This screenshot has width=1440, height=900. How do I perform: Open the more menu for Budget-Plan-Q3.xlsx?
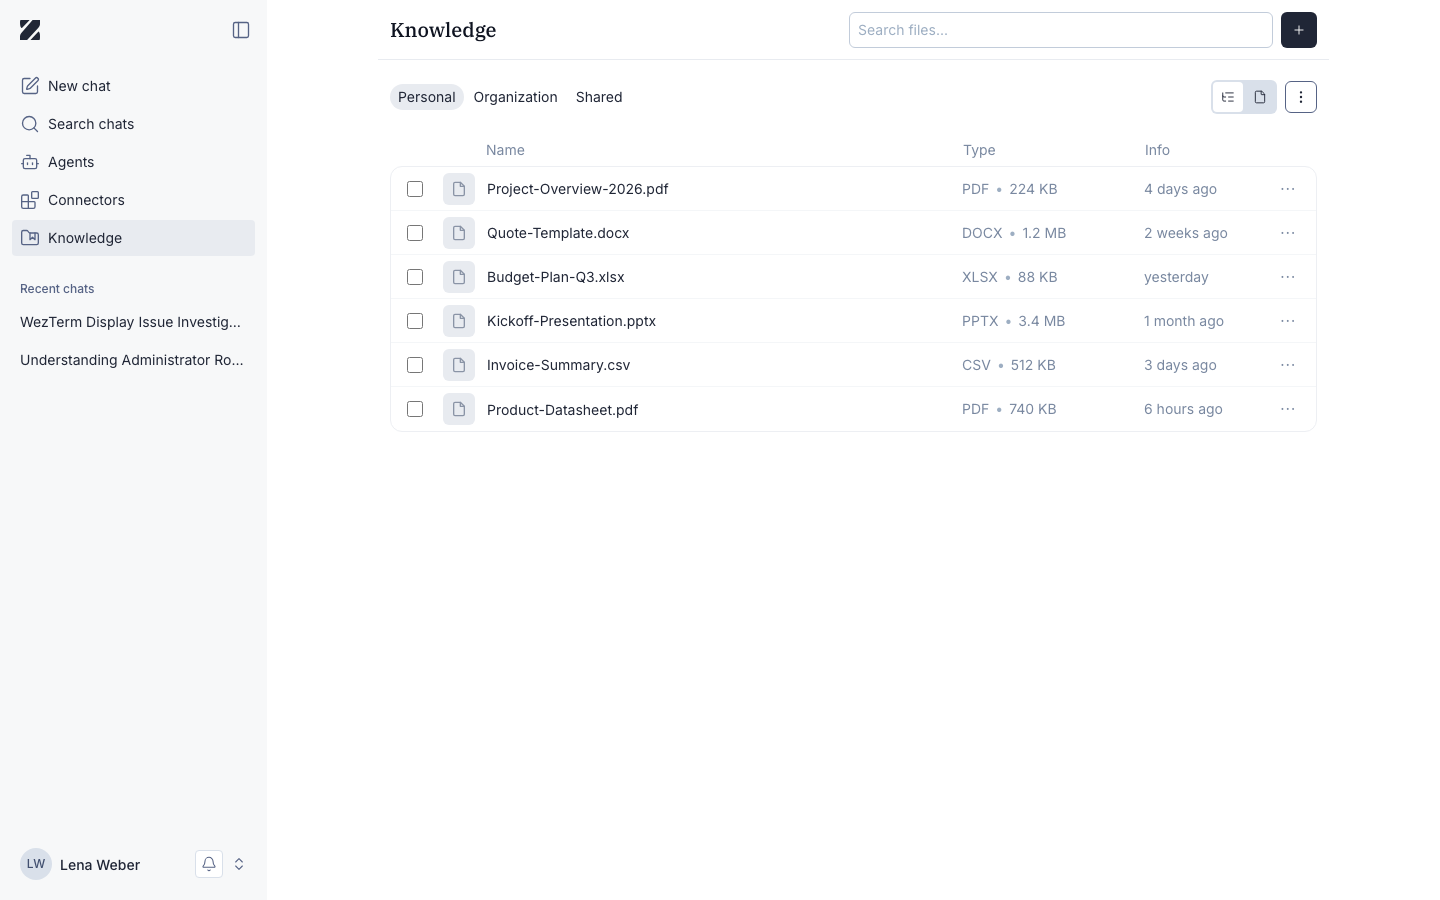pyautogui.click(x=1288, y=277)
